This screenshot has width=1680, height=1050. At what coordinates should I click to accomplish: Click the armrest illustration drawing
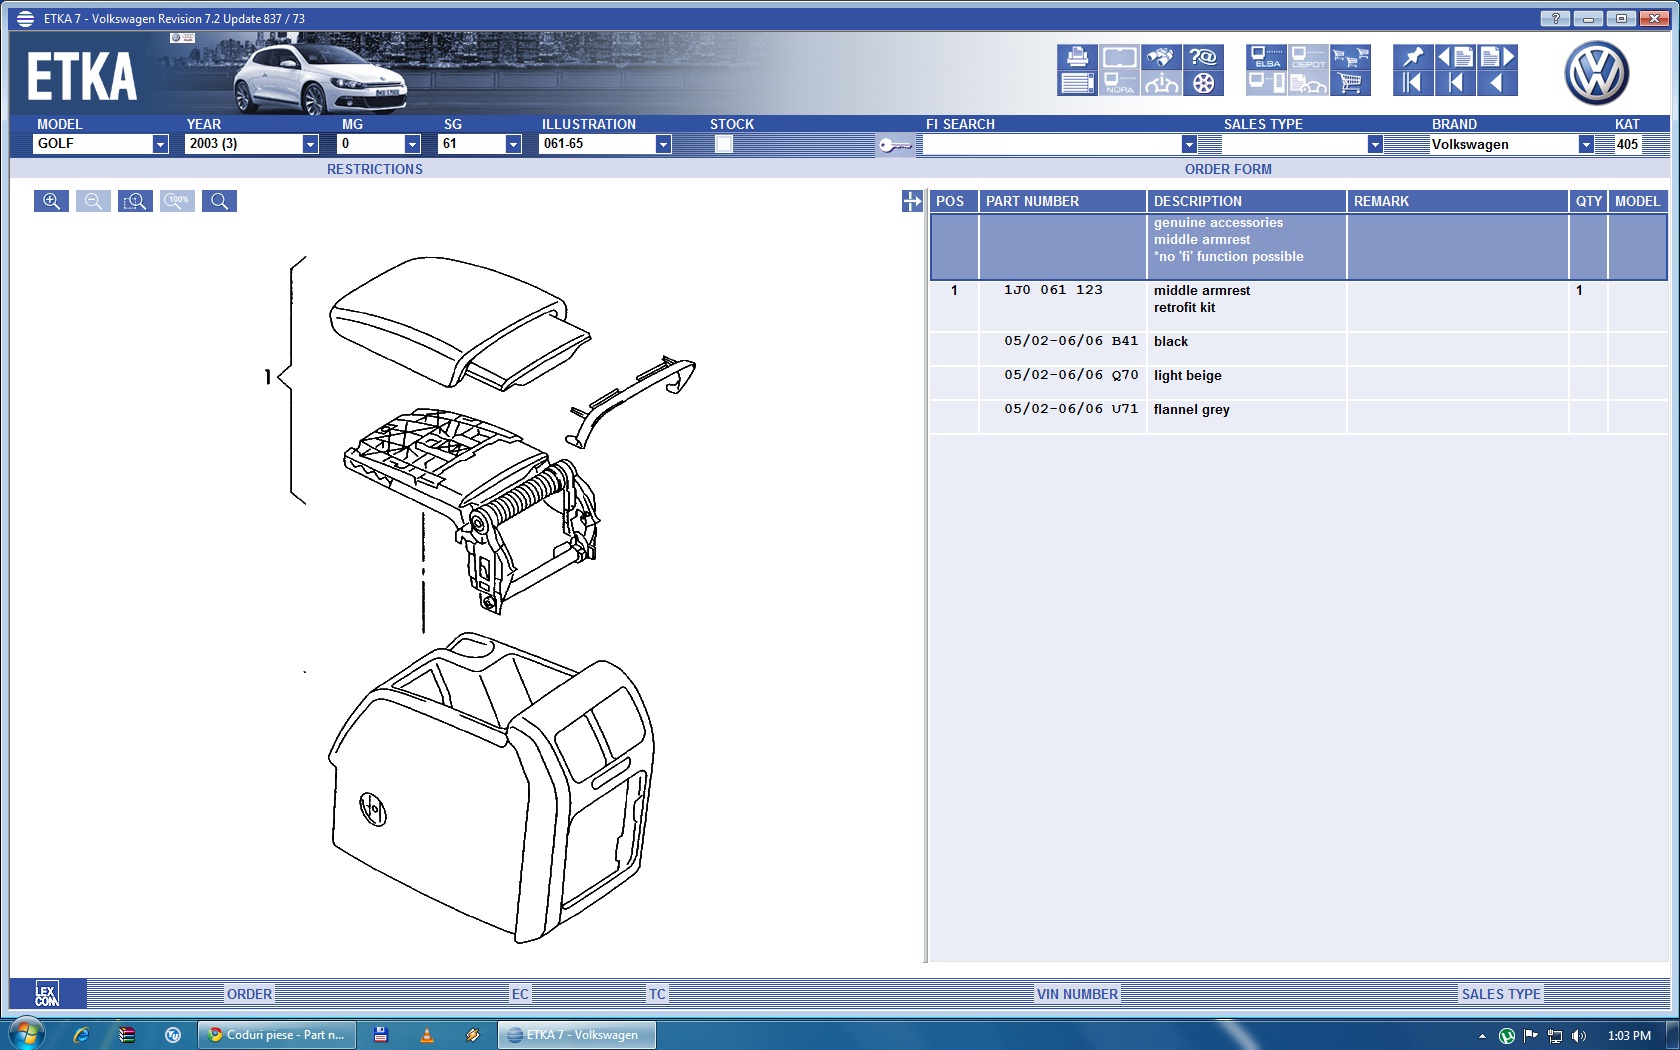[x=480, y=598]
